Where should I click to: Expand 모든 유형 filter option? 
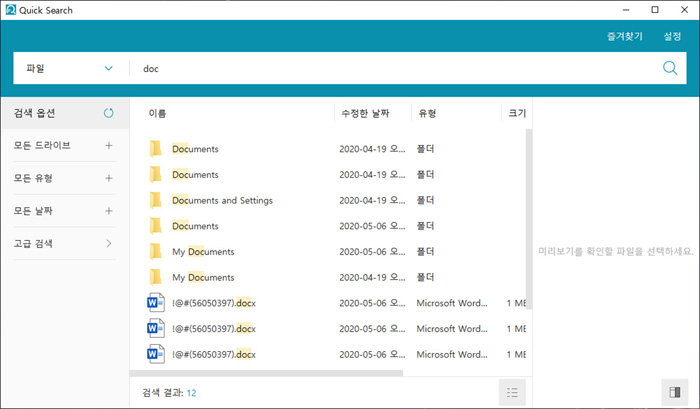109,178
